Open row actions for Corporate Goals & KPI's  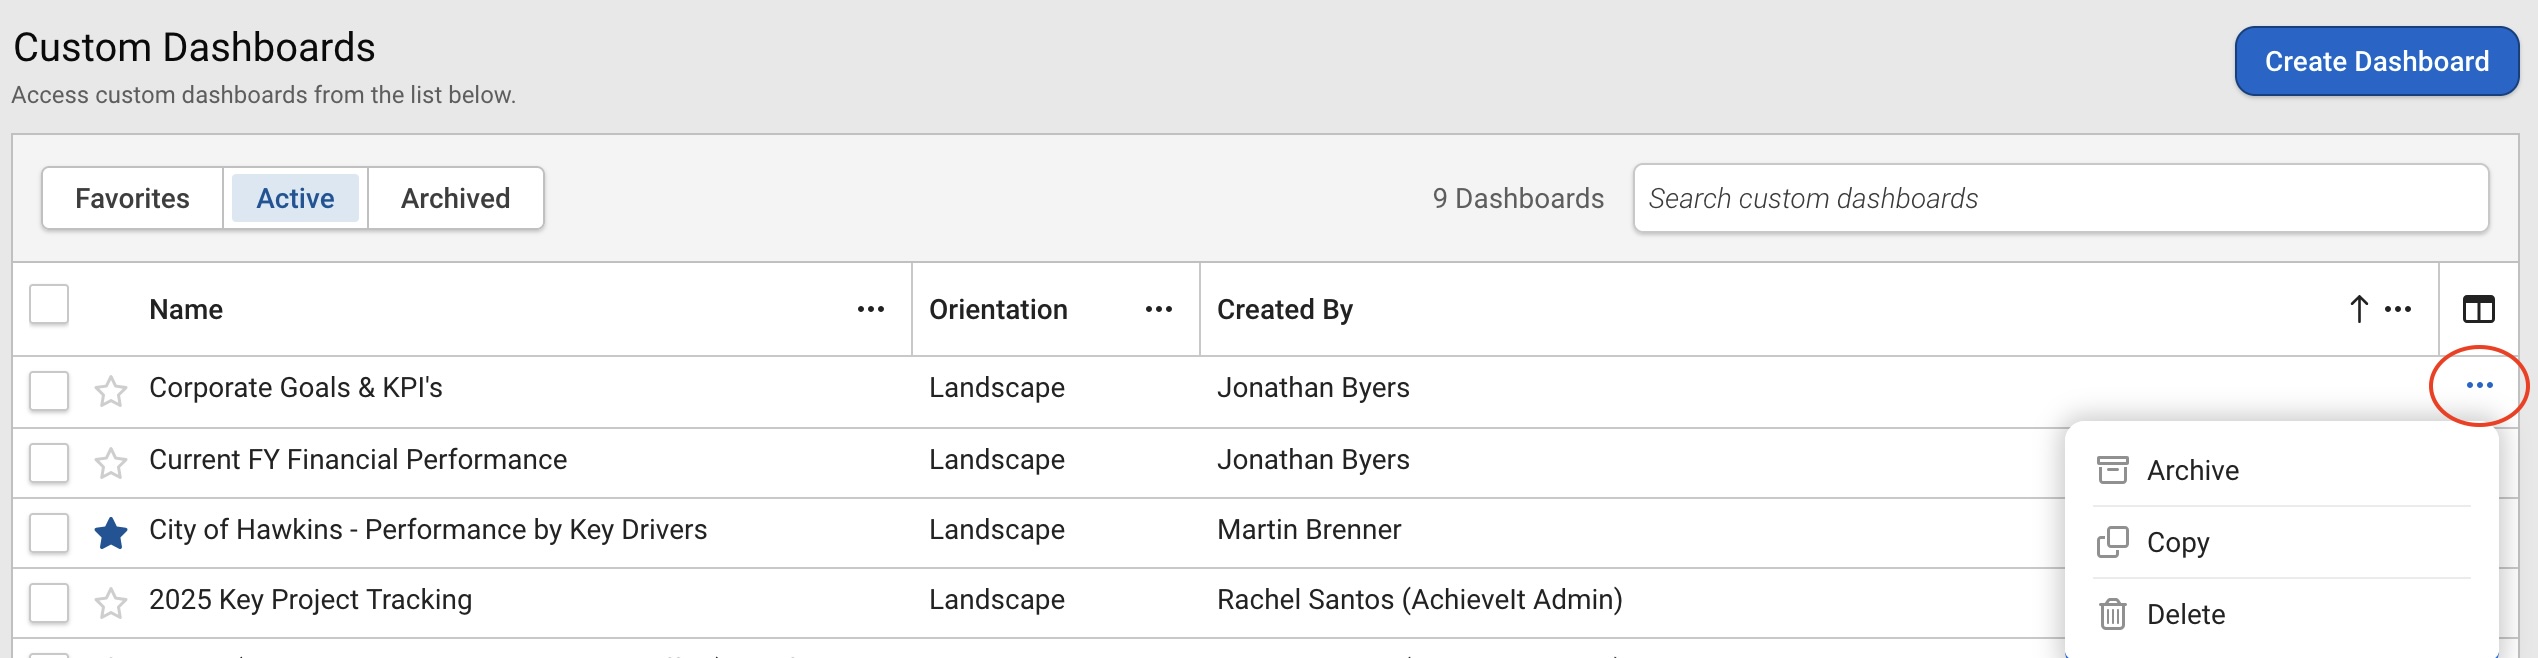coord(2479,385)
